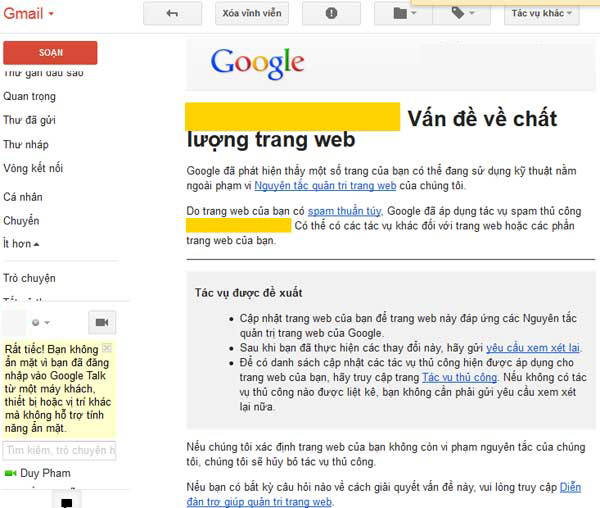Open the yêu cầu xem xét lại link
600x508 pixels.
click(533, 348)
